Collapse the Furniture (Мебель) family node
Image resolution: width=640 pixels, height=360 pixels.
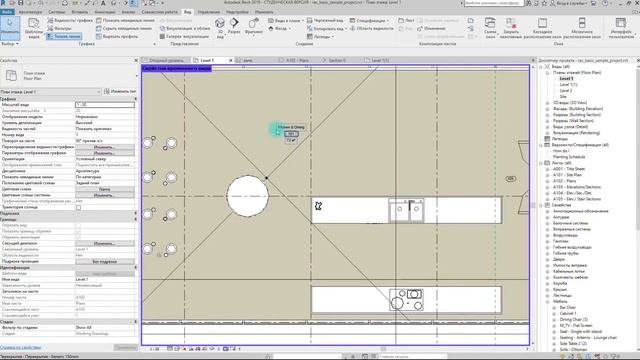pyautogui.click(x=547, y=302)
